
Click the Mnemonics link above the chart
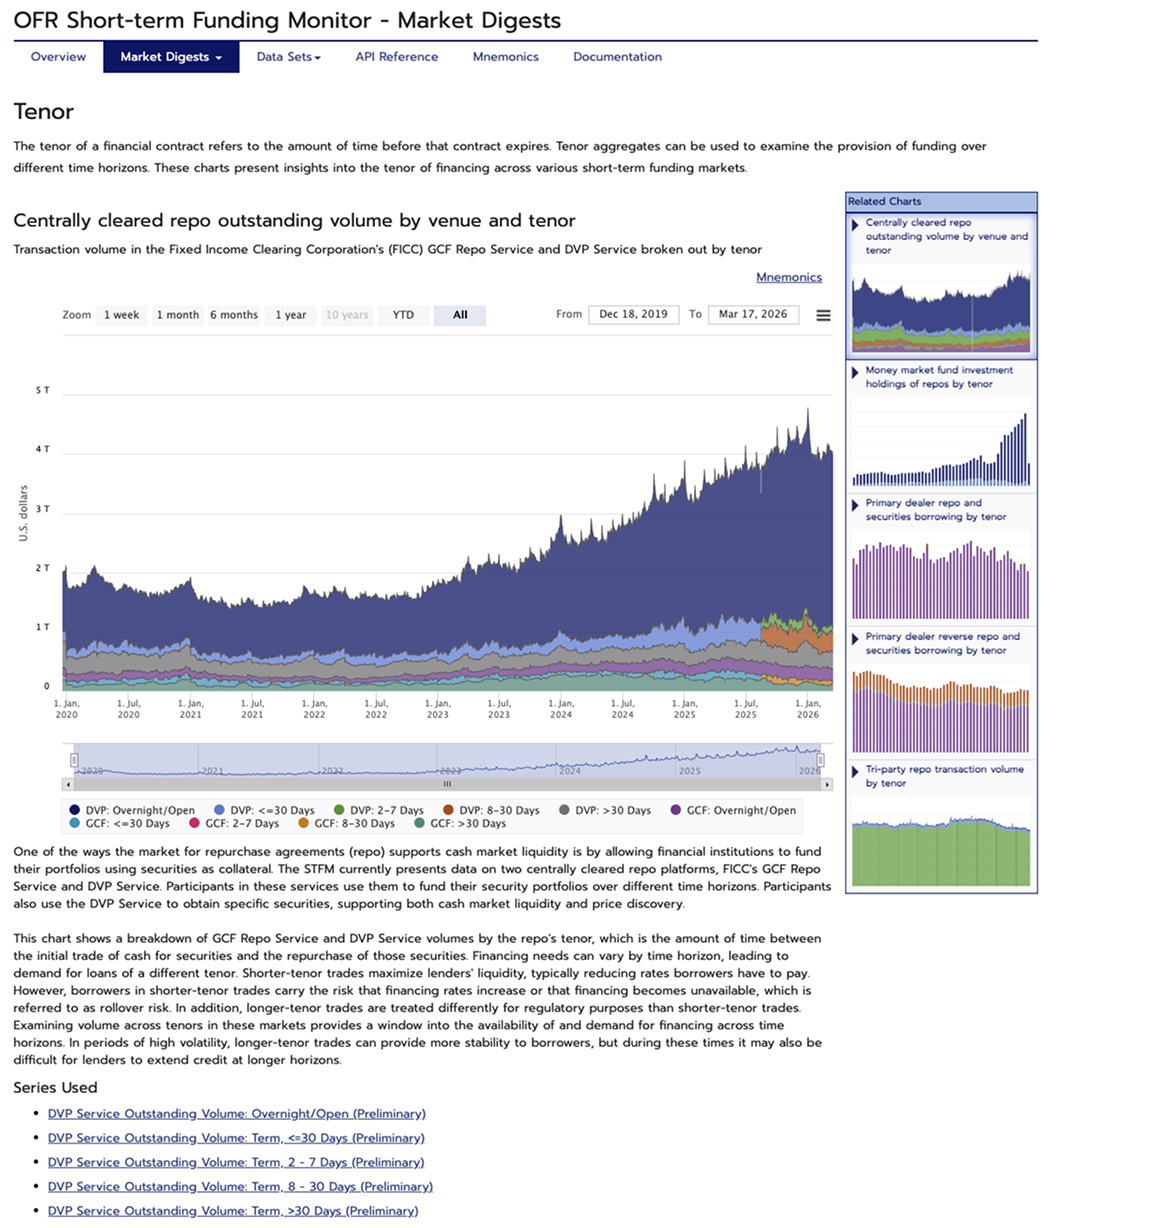[x=789, y=277]
